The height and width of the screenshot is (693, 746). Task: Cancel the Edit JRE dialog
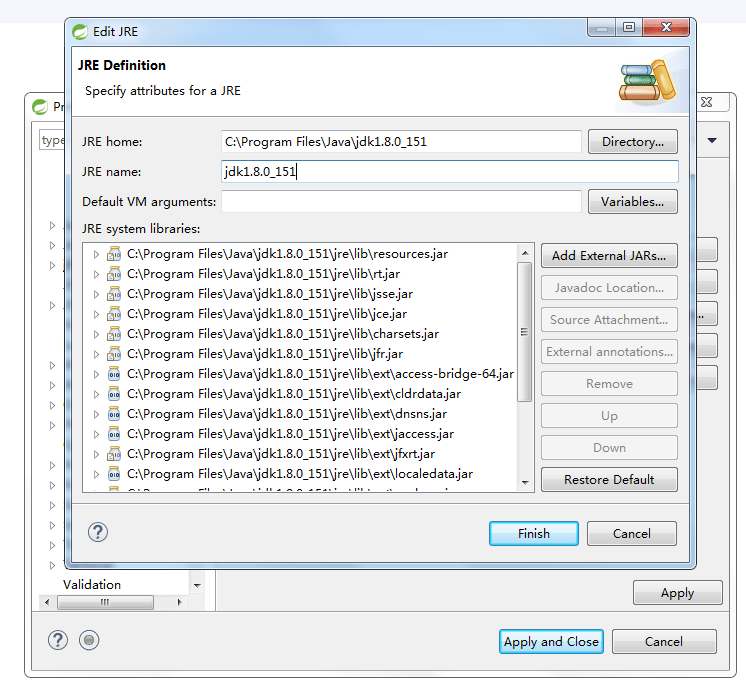(x=632, y=534)
